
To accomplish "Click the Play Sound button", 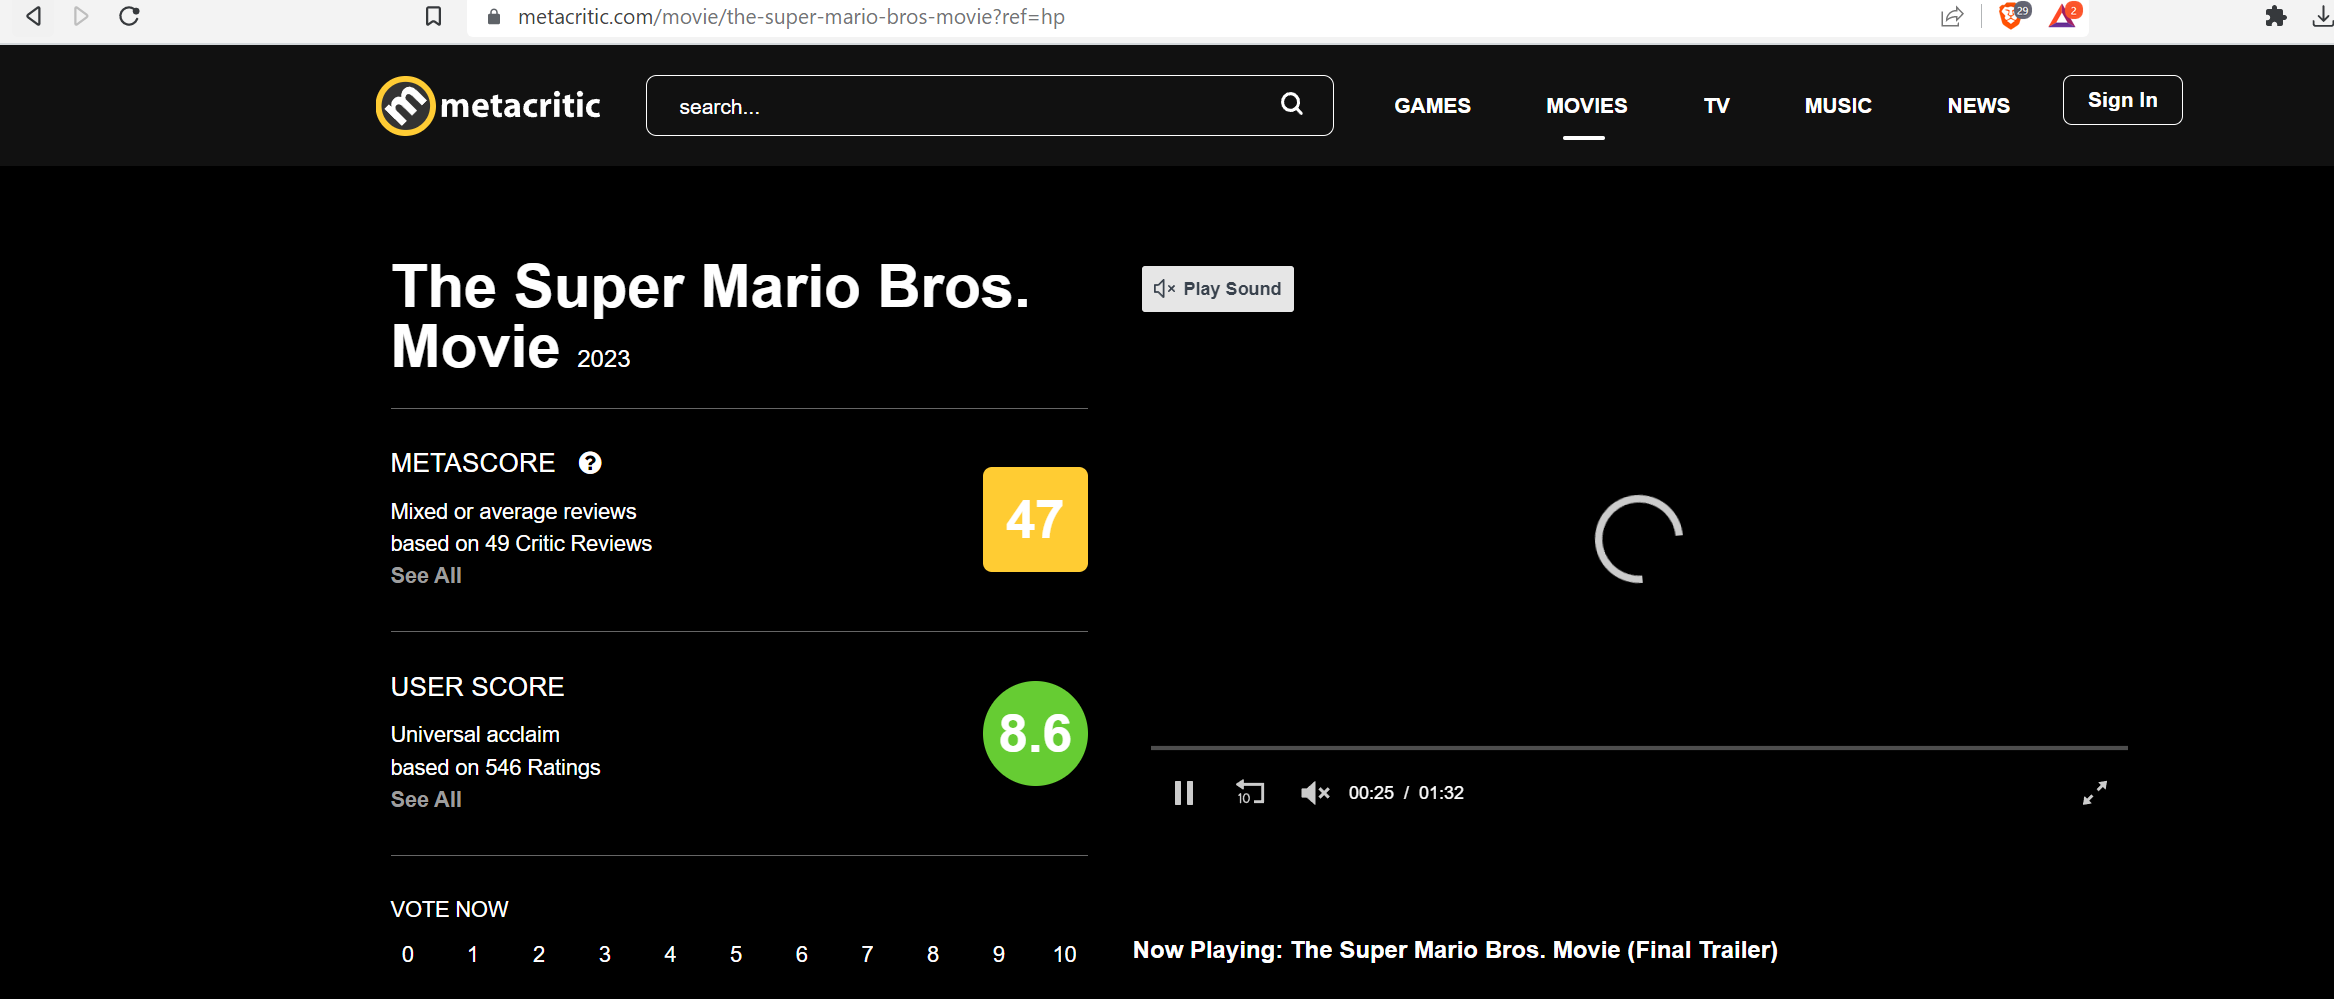I will point(1218,289).
